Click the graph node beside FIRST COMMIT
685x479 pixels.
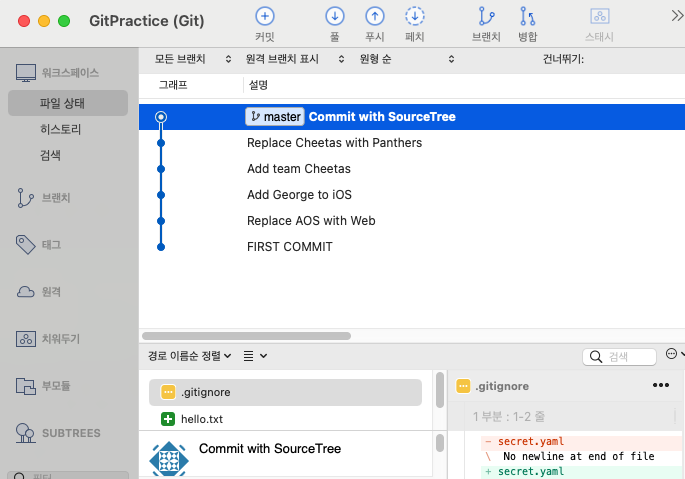coord(161,247)
